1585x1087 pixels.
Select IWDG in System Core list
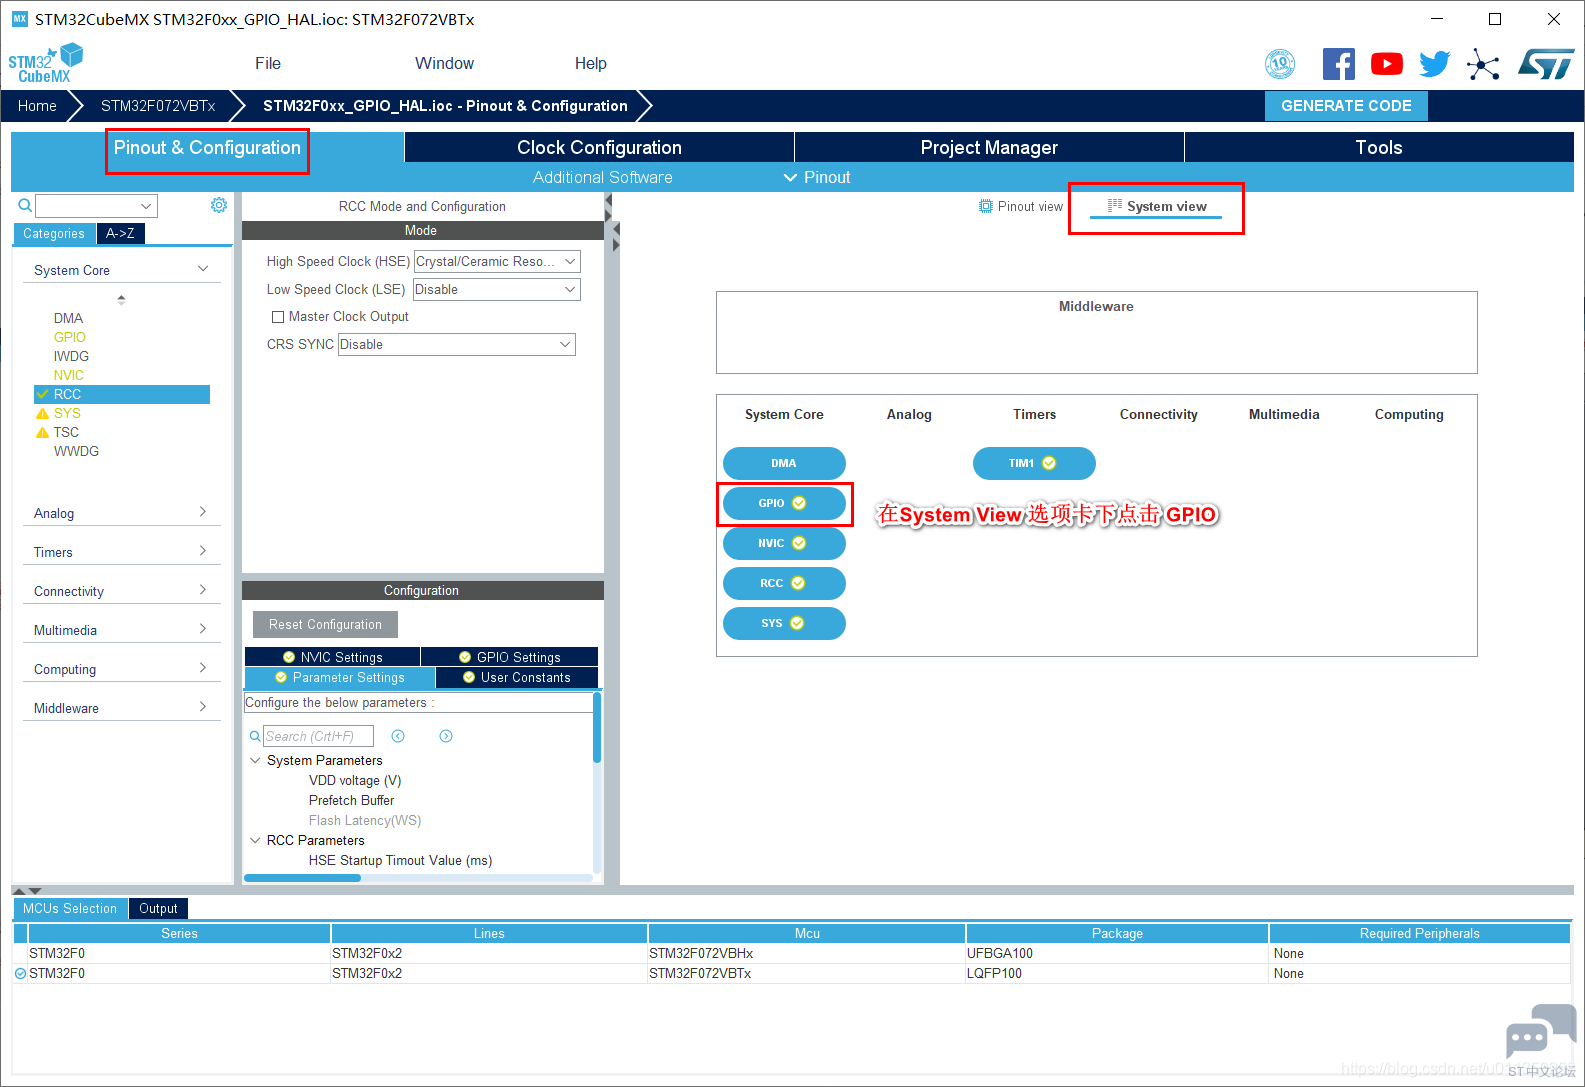(71, 356)
